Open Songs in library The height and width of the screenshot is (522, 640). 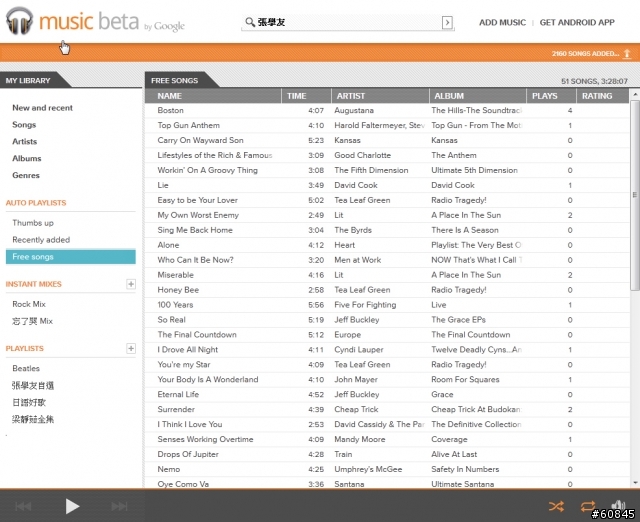tap(24, 124)
